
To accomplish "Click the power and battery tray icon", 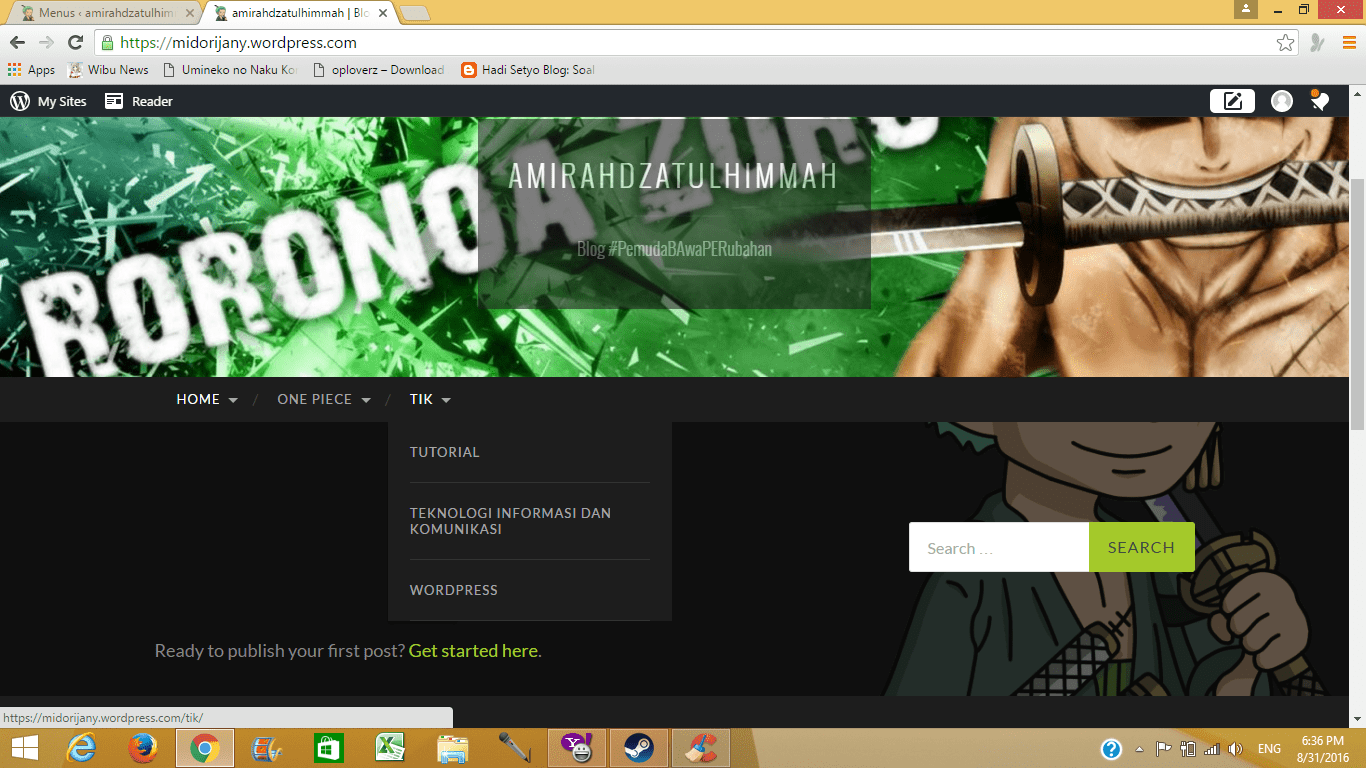I will (1188, 749).
